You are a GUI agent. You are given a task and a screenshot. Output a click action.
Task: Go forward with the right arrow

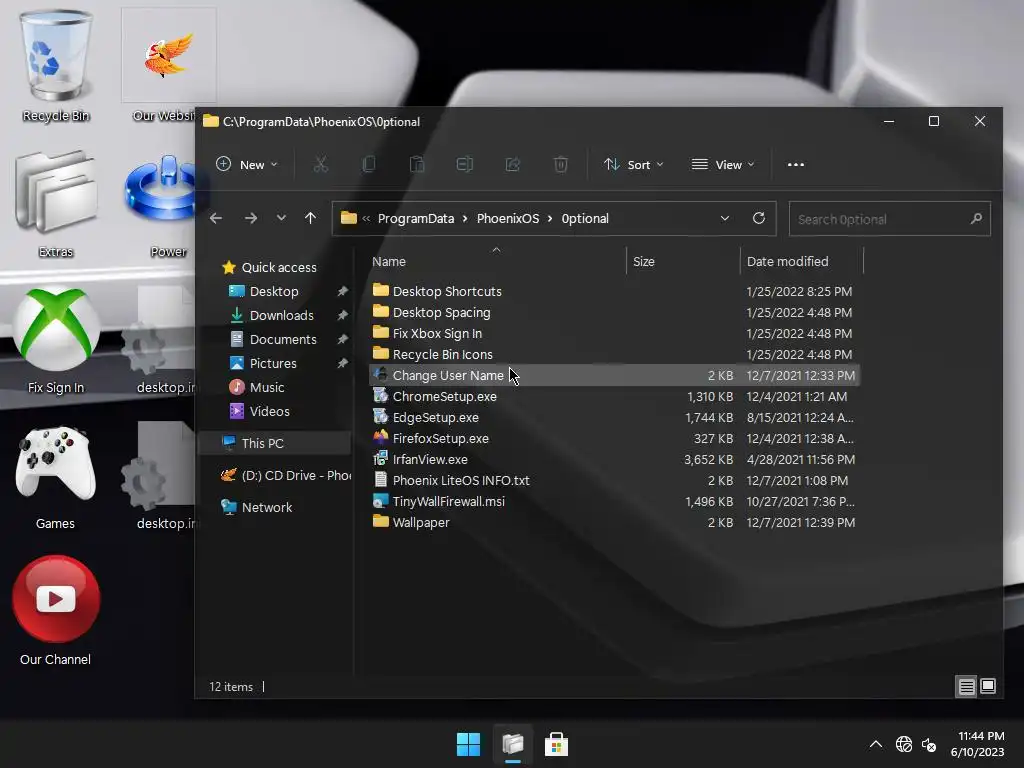pos(251,218)
